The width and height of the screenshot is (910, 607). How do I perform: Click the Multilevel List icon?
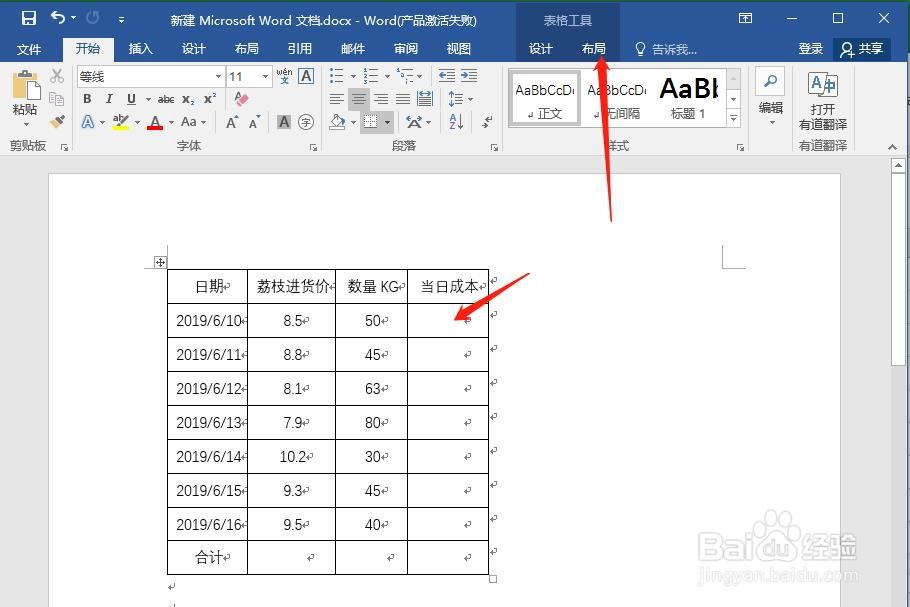coord(405,76)
